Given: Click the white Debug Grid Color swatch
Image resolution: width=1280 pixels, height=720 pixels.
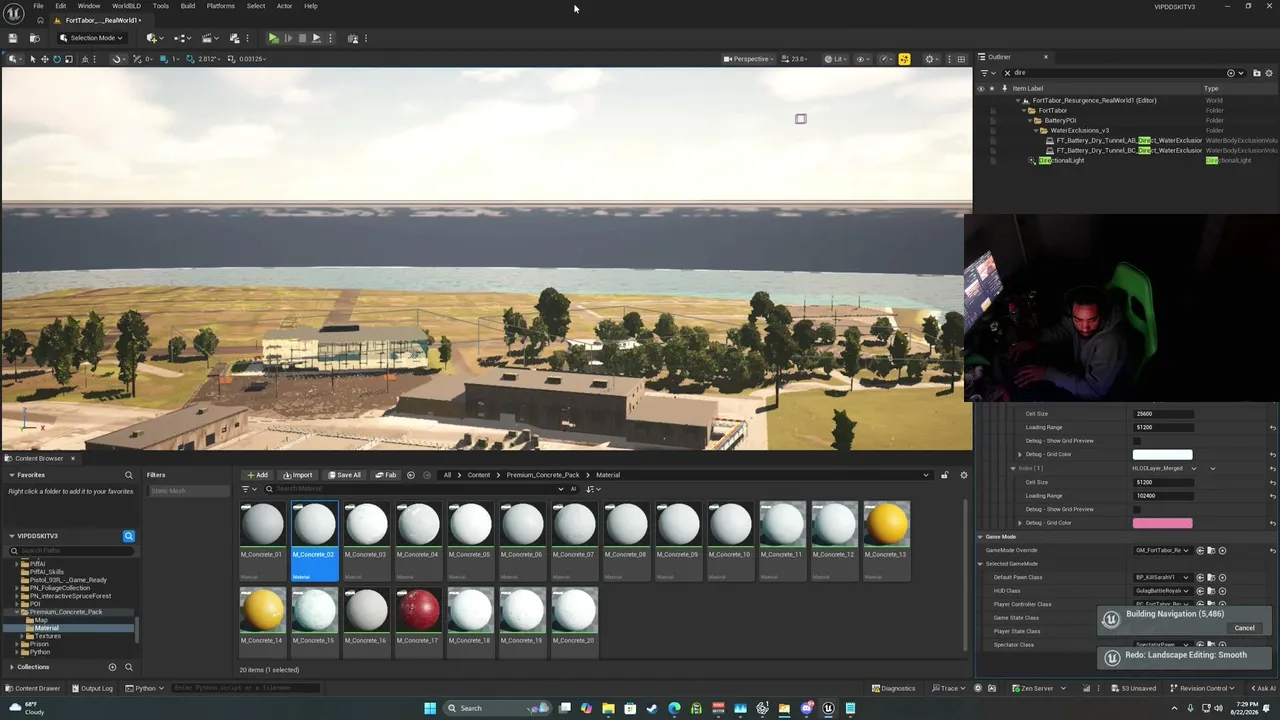Looking at the screenshot, I should 1162,455.
